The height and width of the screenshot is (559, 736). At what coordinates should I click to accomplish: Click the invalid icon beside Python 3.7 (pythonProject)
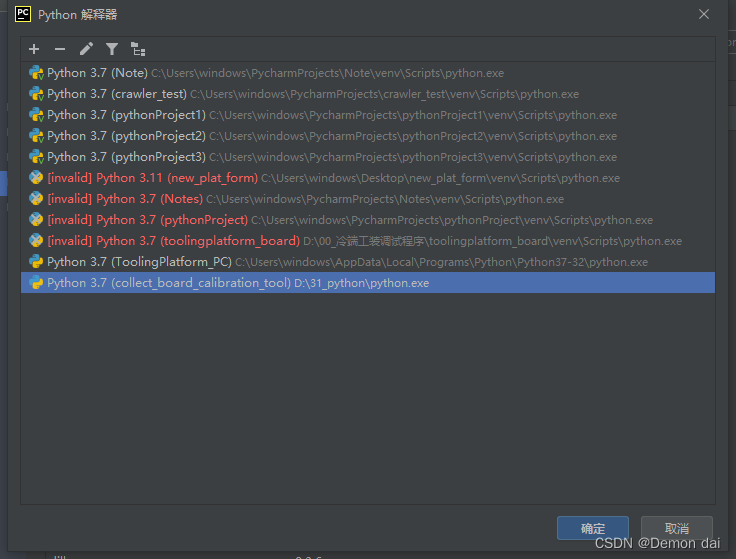pyautogui.click(x=36, y=220)
